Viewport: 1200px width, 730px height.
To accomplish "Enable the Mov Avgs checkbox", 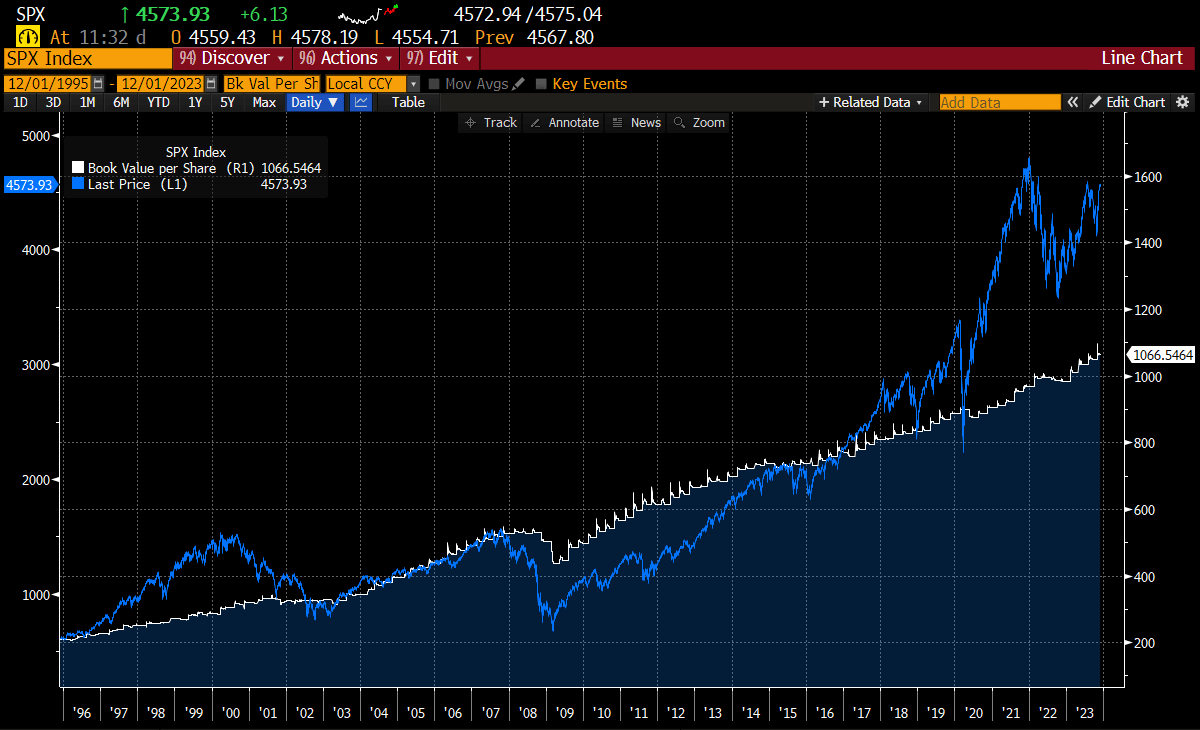I will coord(435,84).
